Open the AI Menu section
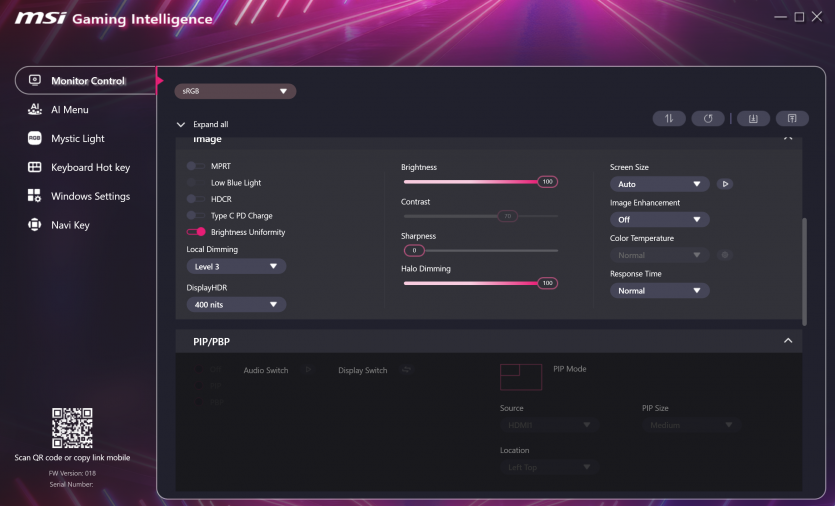Image resolution: width=835 pixels, height=506 pixels. 69,110
